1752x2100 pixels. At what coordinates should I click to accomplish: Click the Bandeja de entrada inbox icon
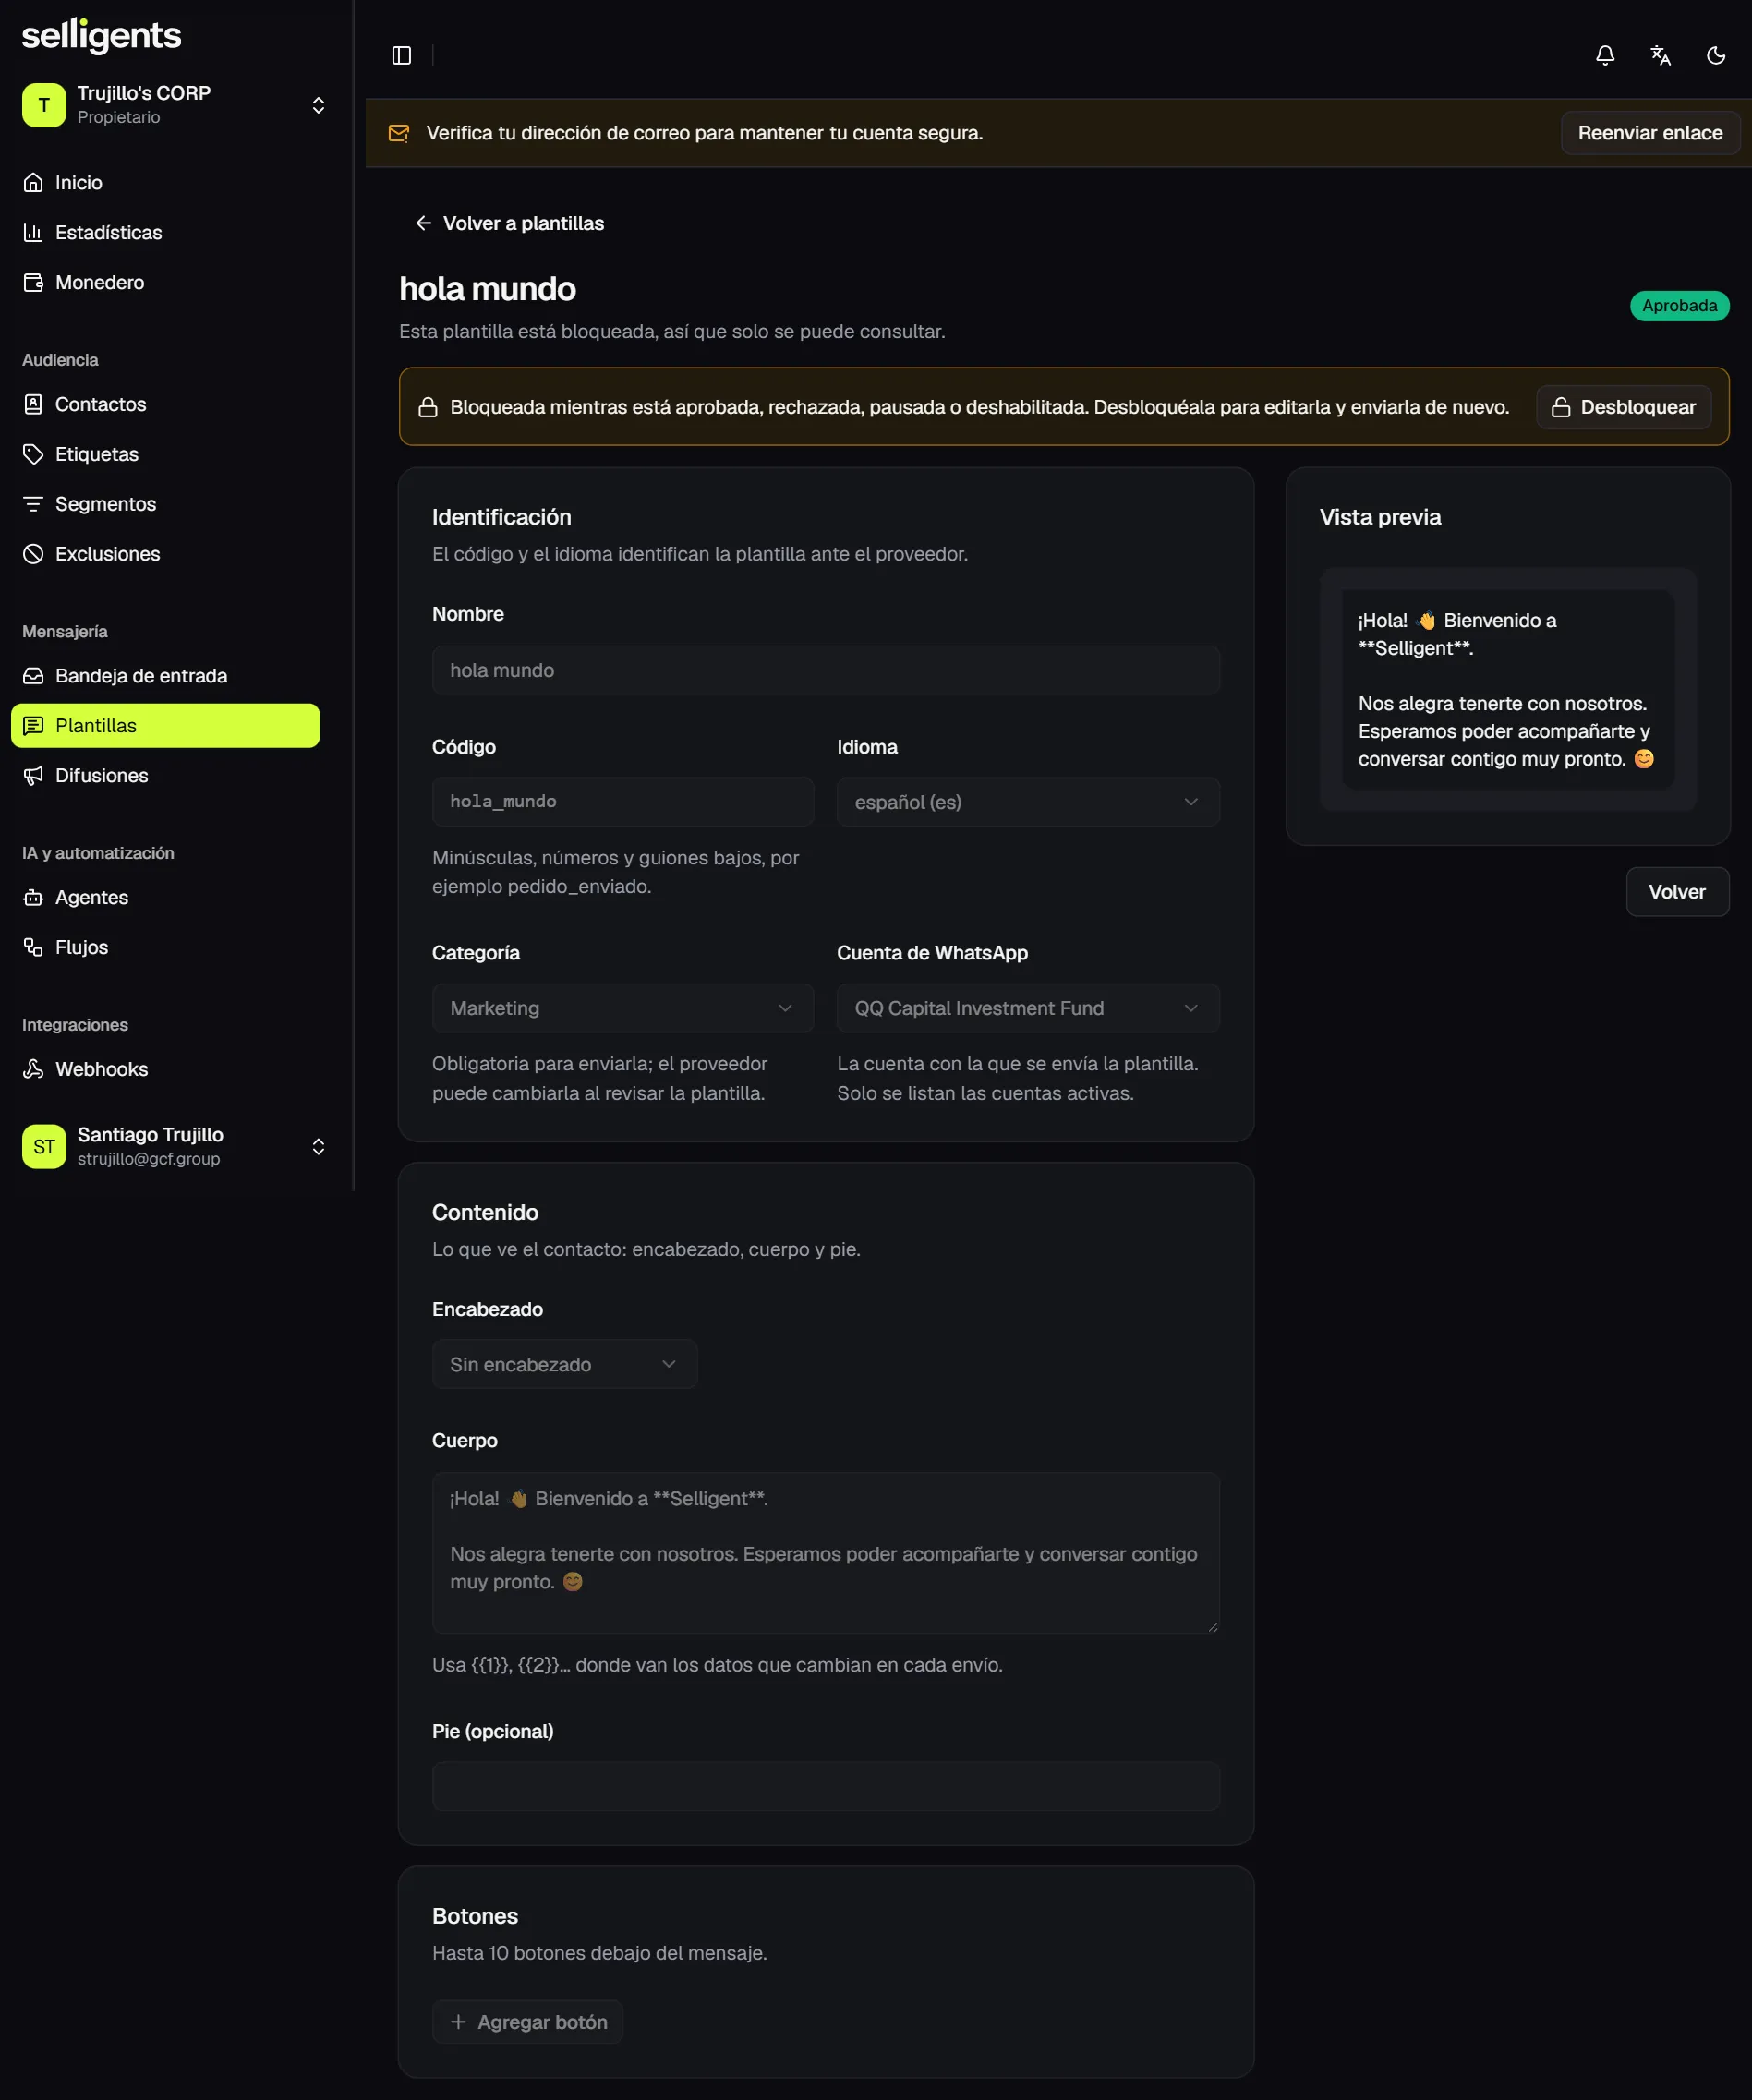(x=33, y=676)
